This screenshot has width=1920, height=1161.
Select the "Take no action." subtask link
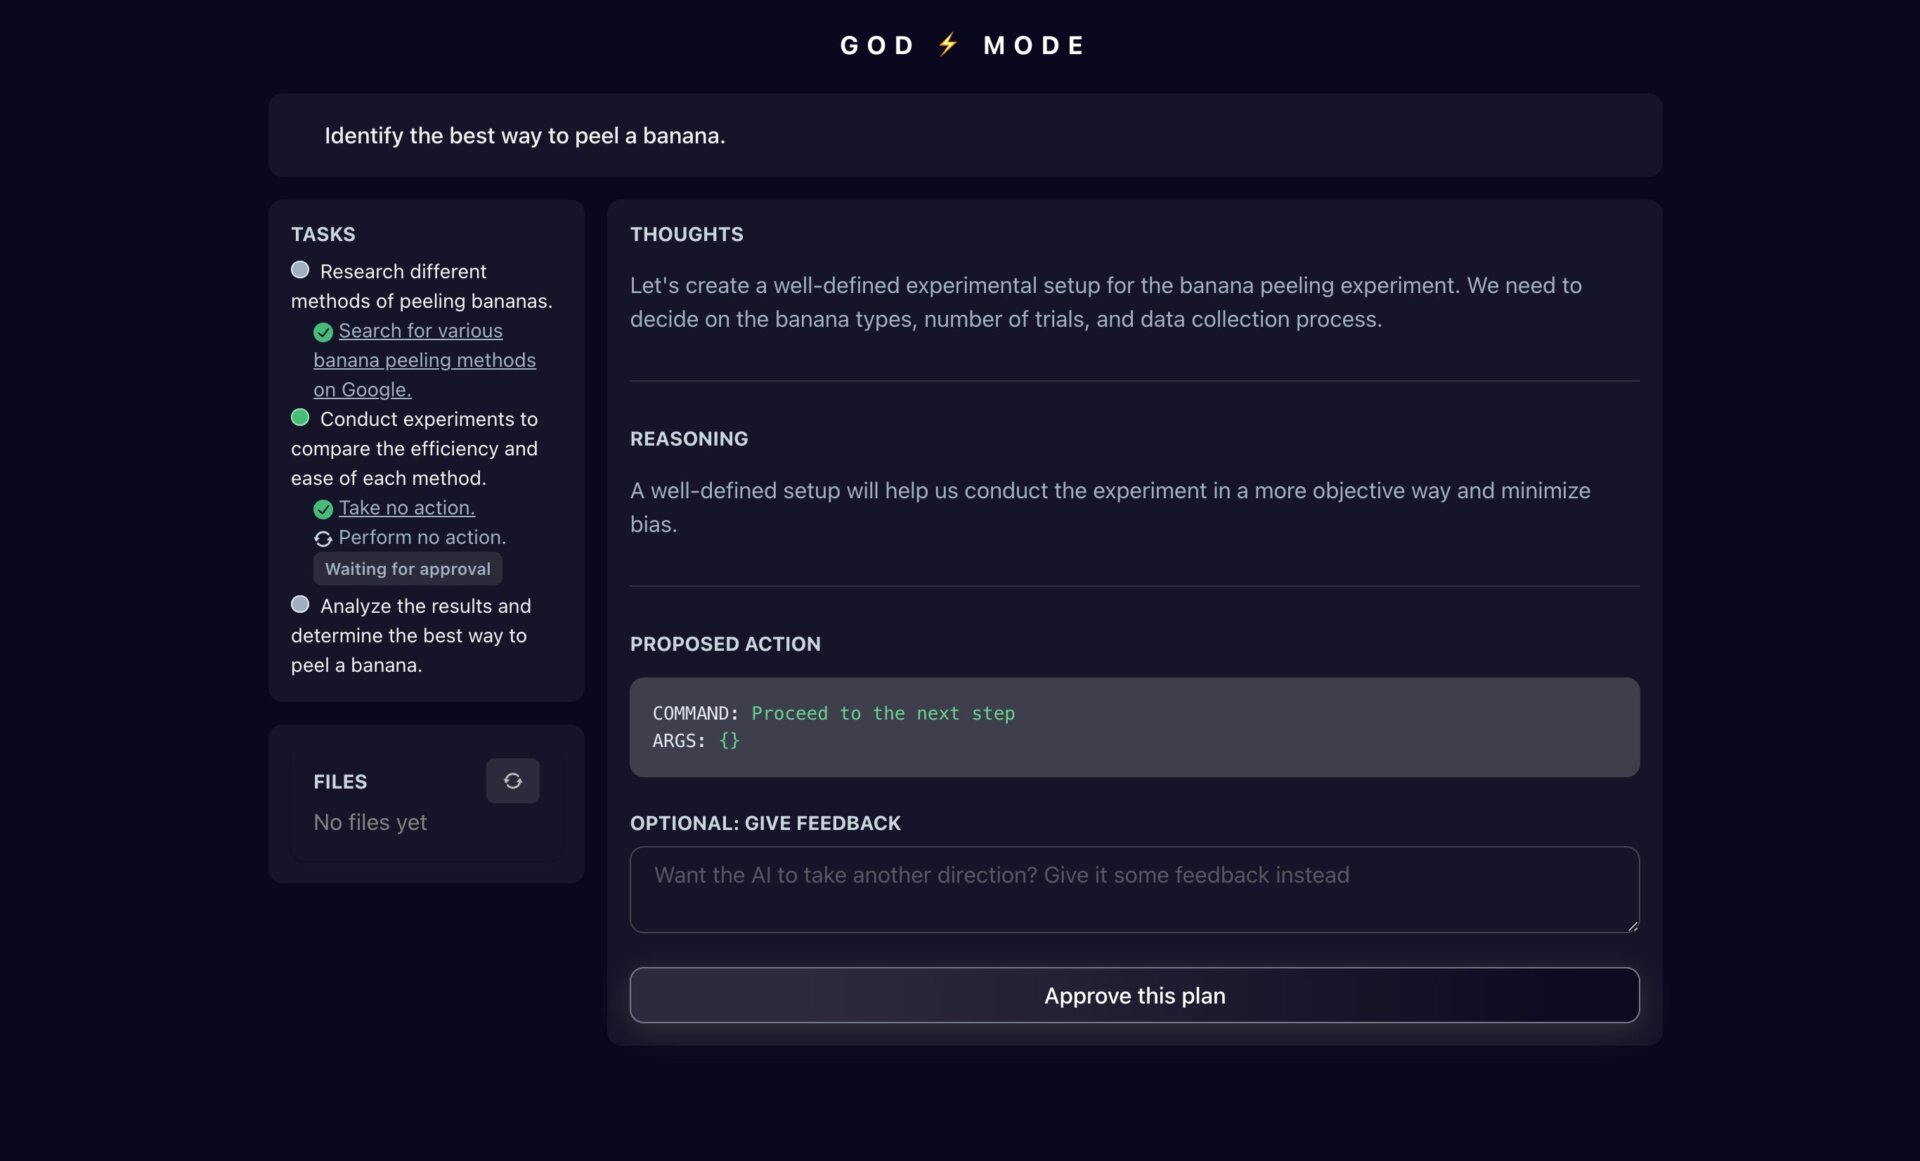pos(406,508)
